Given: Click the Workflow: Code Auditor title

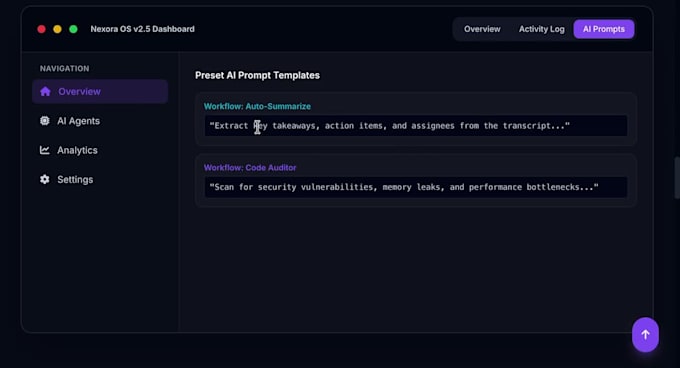Looking at the screenshot, I should tap(250, 168).
